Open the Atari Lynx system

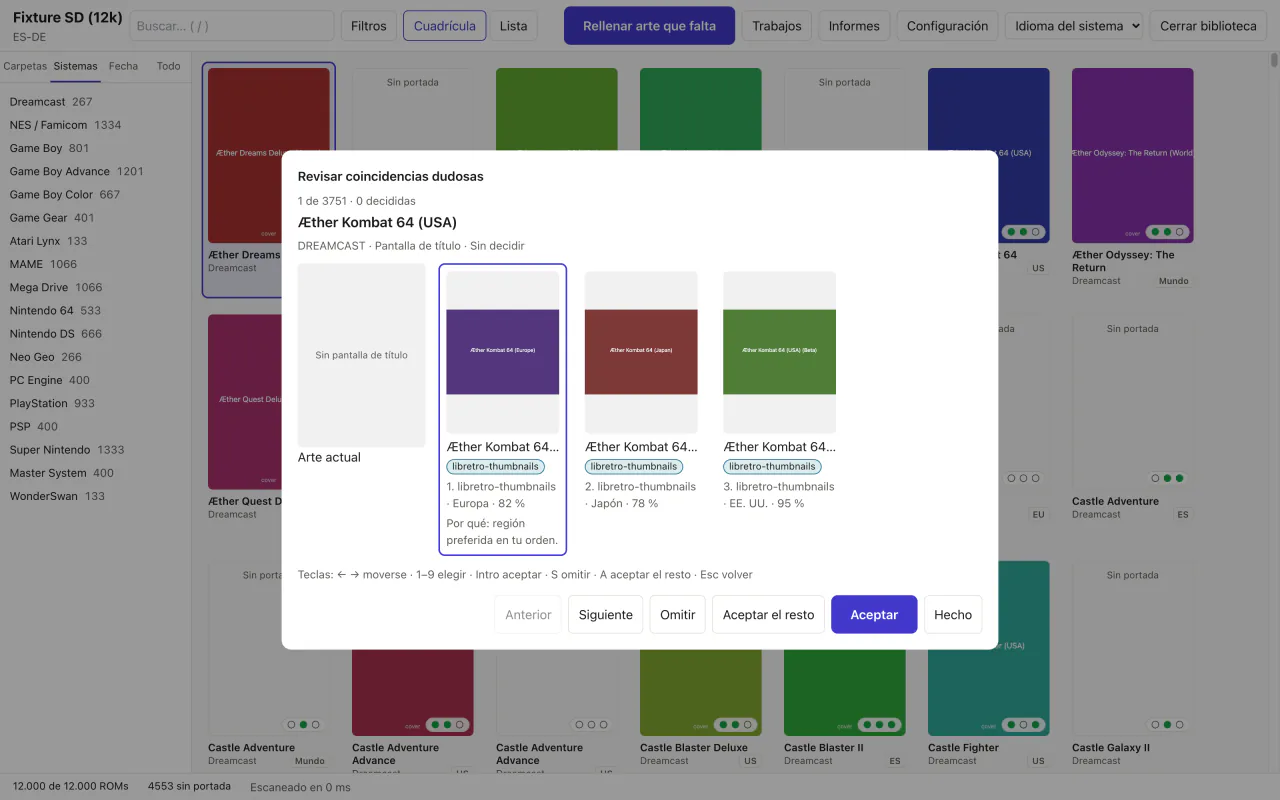tap(95, 241)
